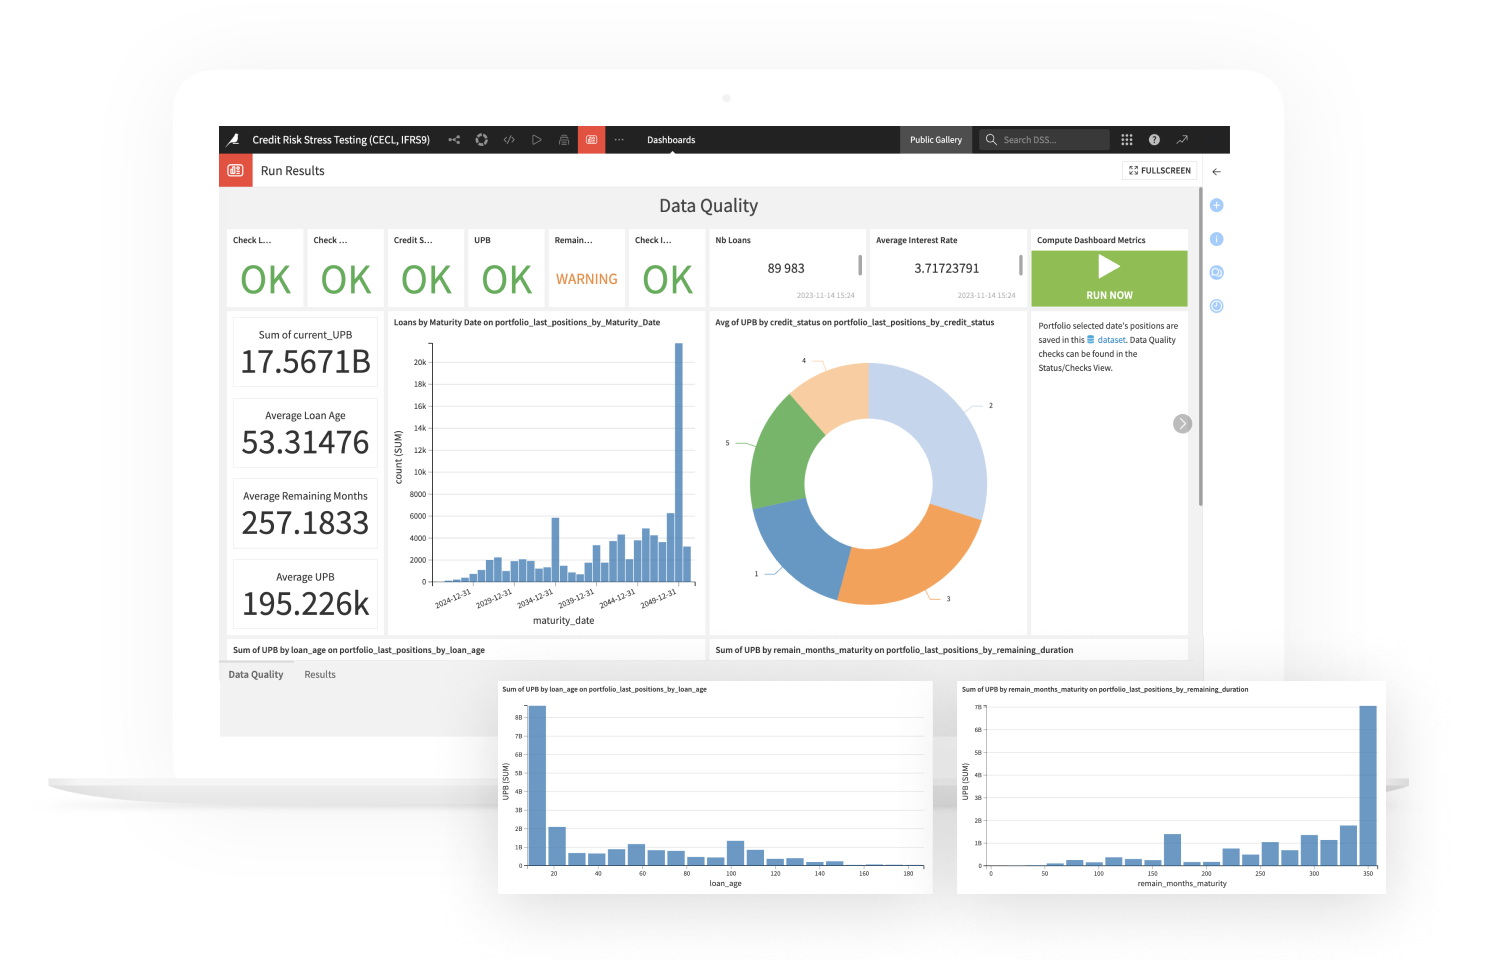Viewport: 1497px width, 960px height.
Task: Click the OK status in Check I... tile
Action: tap(668, 280)
